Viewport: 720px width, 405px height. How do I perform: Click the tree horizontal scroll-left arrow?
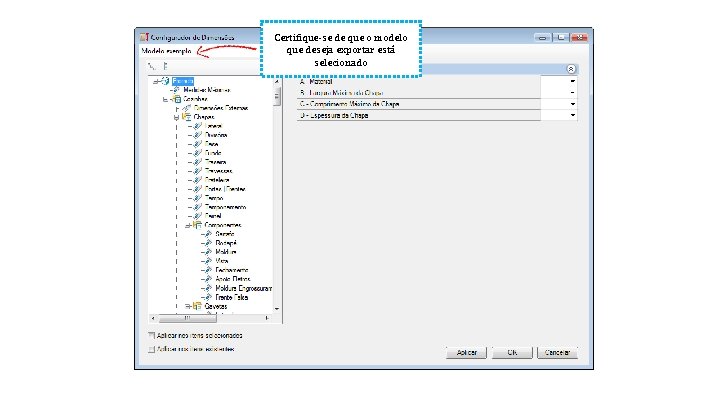click(153, 318)
